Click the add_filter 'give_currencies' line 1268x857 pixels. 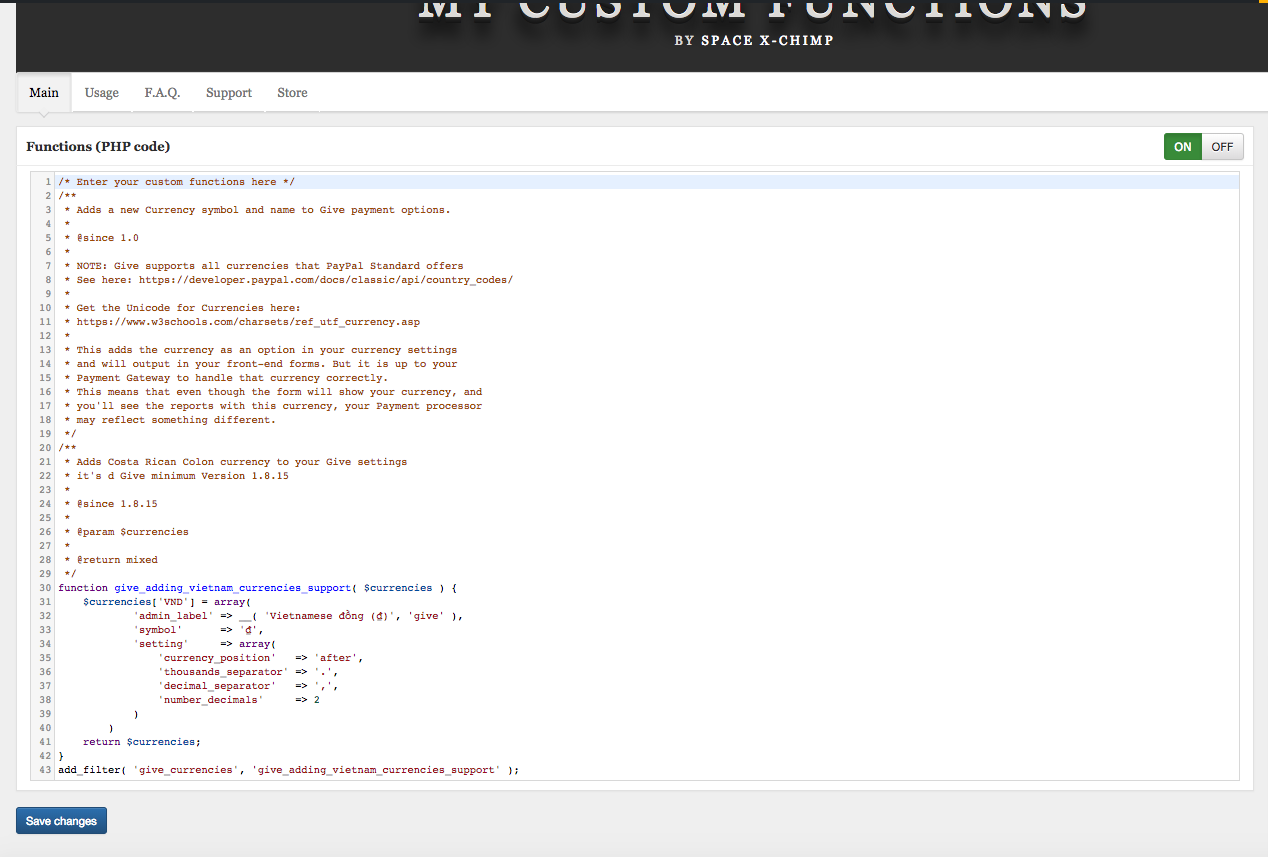point(289,770)
